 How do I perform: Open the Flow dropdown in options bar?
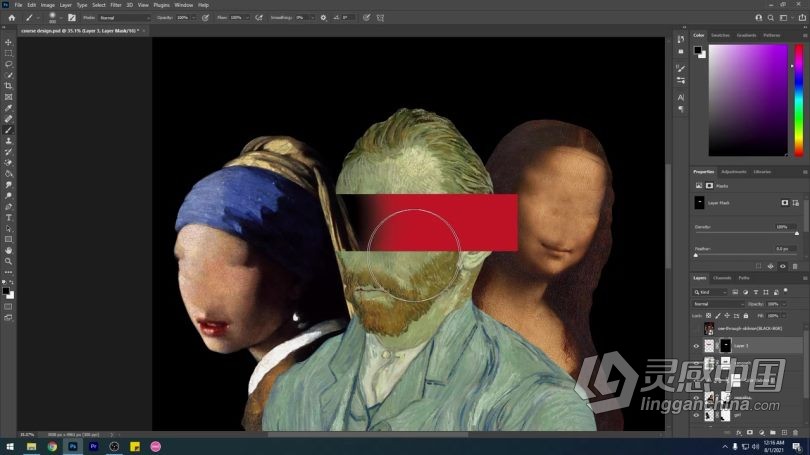246,18
